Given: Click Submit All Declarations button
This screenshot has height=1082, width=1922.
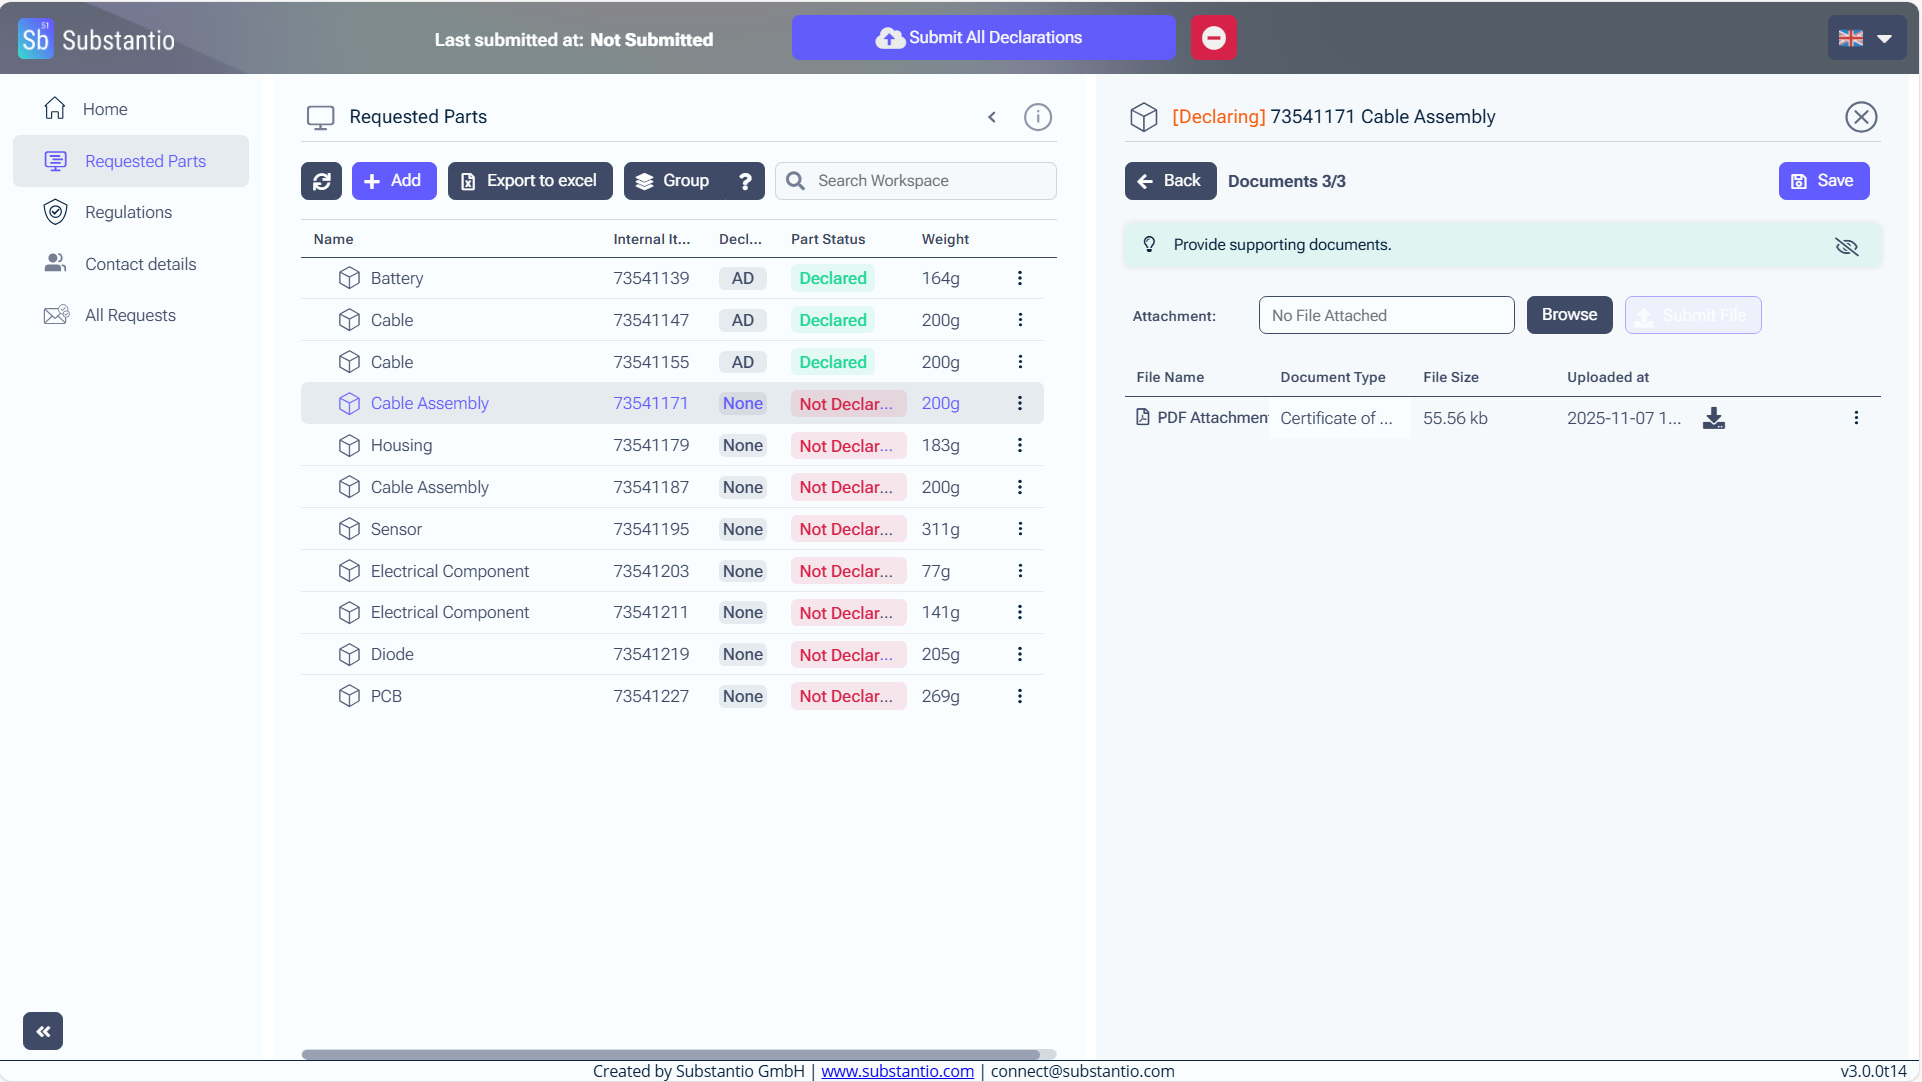Looking at the screenshot, I should click(x=983, y=38).
